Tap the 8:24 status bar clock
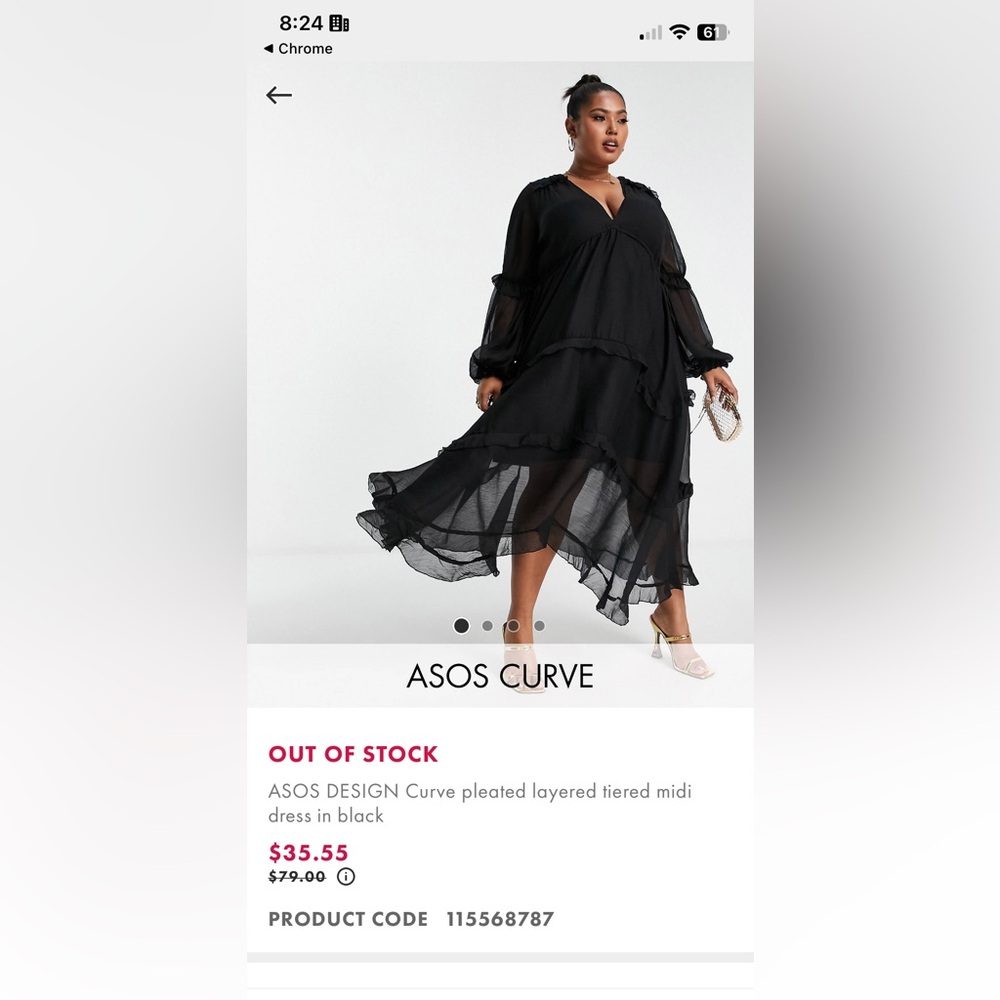The width and height of the screenshot is (1000, 1000). 301,24
